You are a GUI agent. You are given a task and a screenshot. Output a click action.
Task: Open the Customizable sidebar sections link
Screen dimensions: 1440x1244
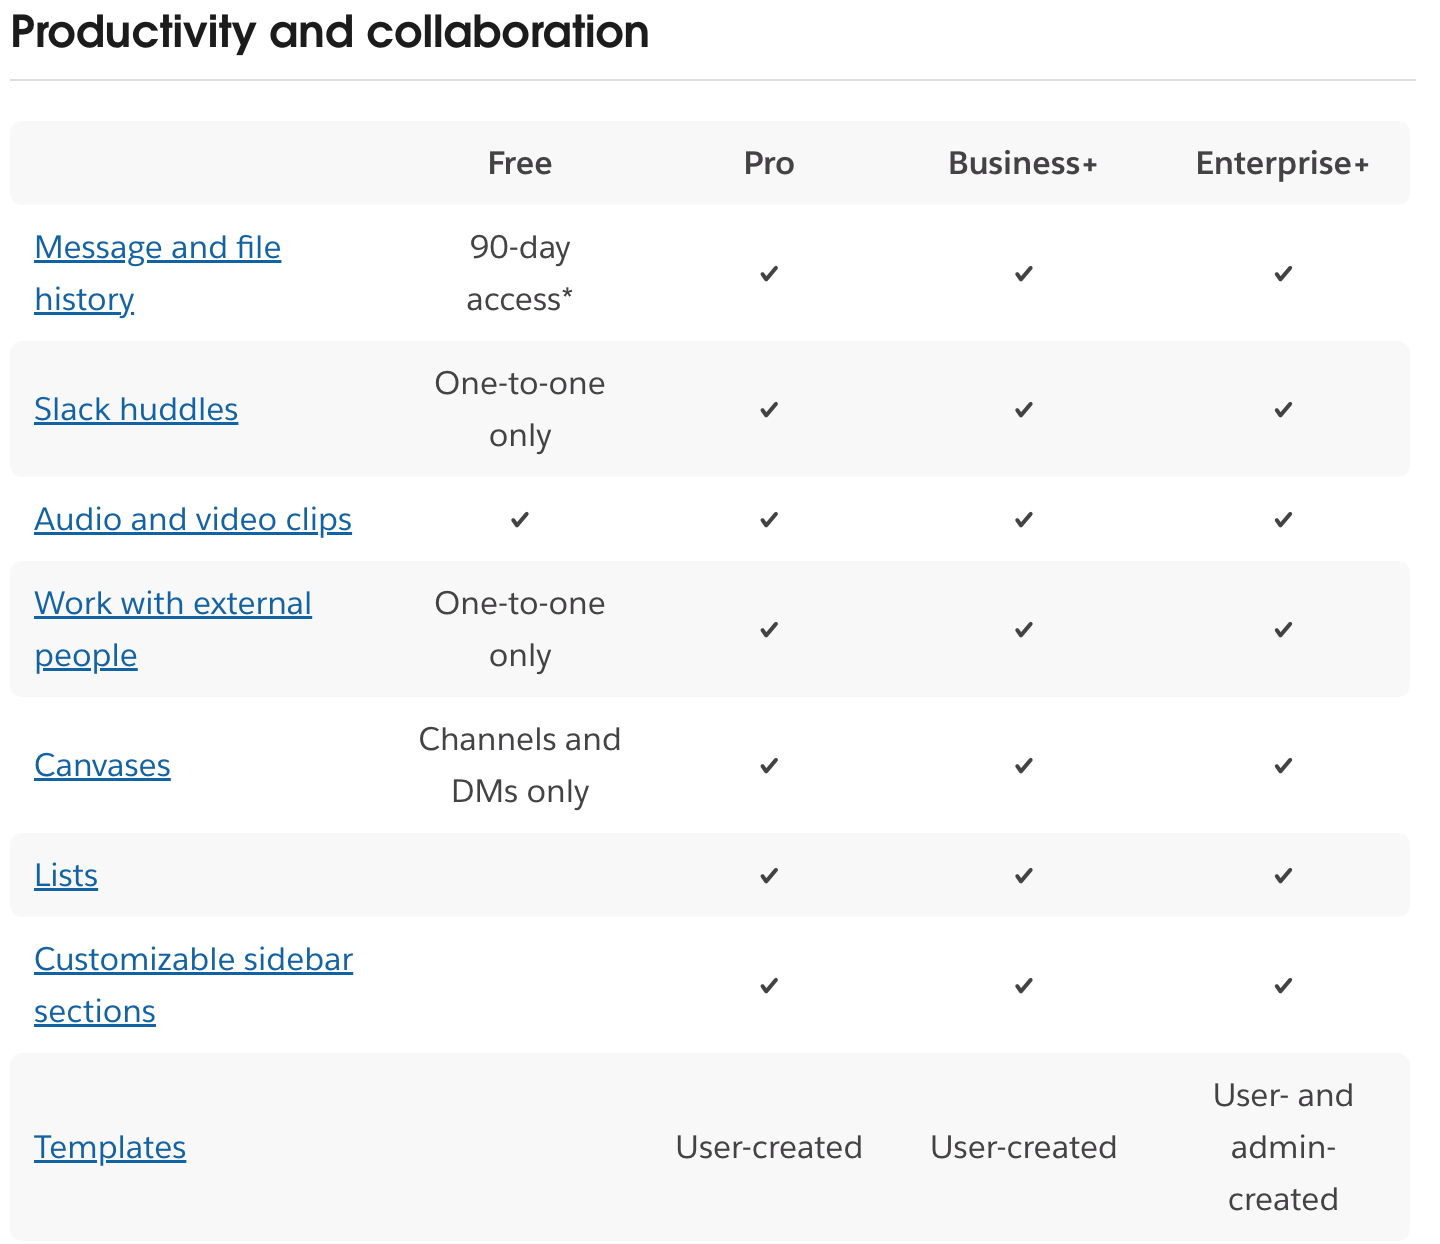click(193, 960)
